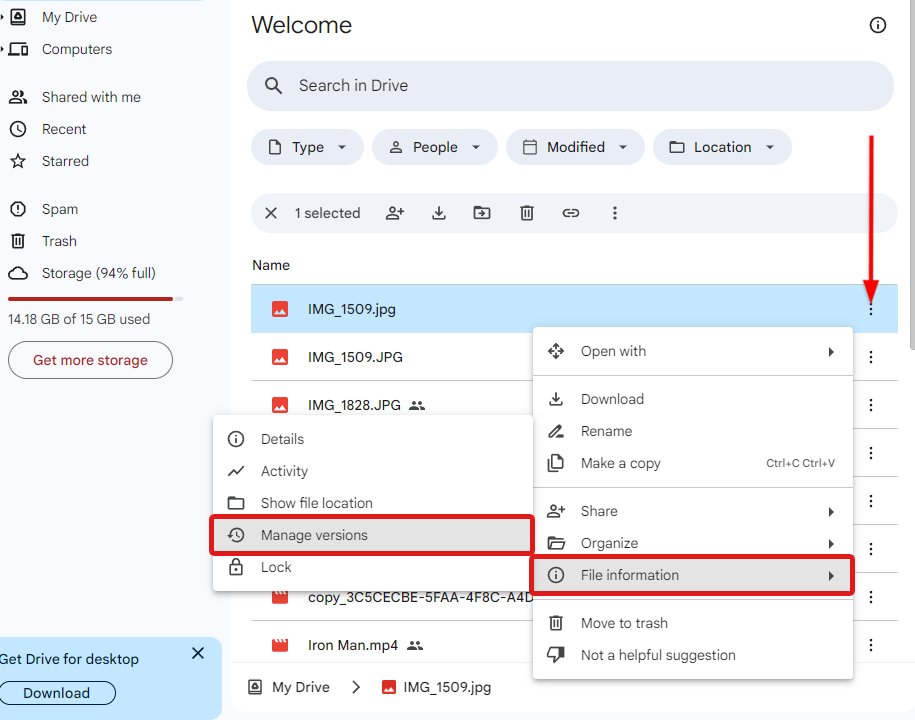
Task: Expand the Organize submenu
Action: pos(693,543)
